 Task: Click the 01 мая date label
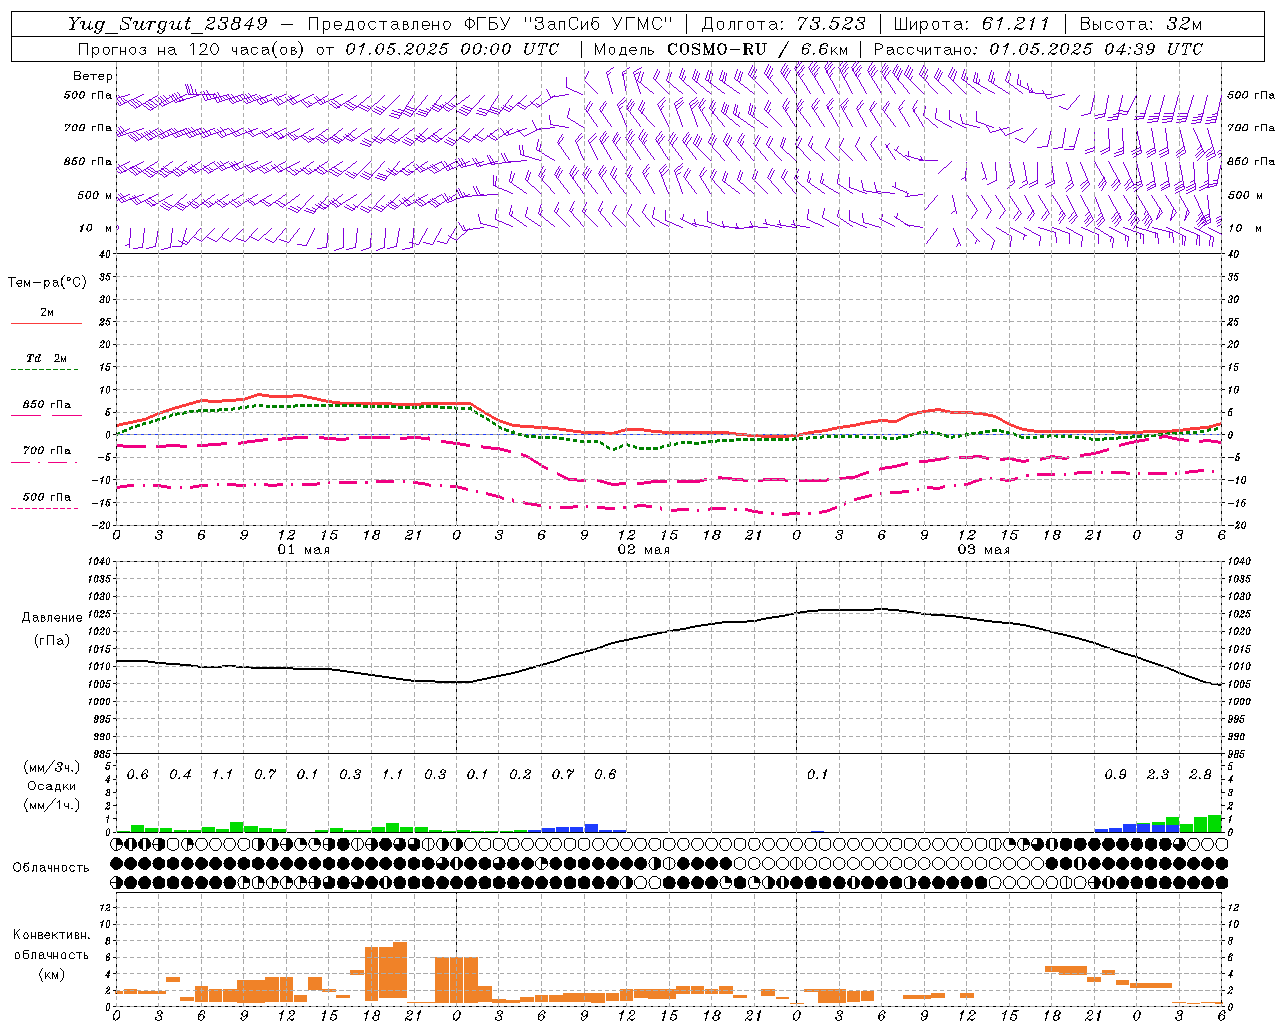point(304,550)
